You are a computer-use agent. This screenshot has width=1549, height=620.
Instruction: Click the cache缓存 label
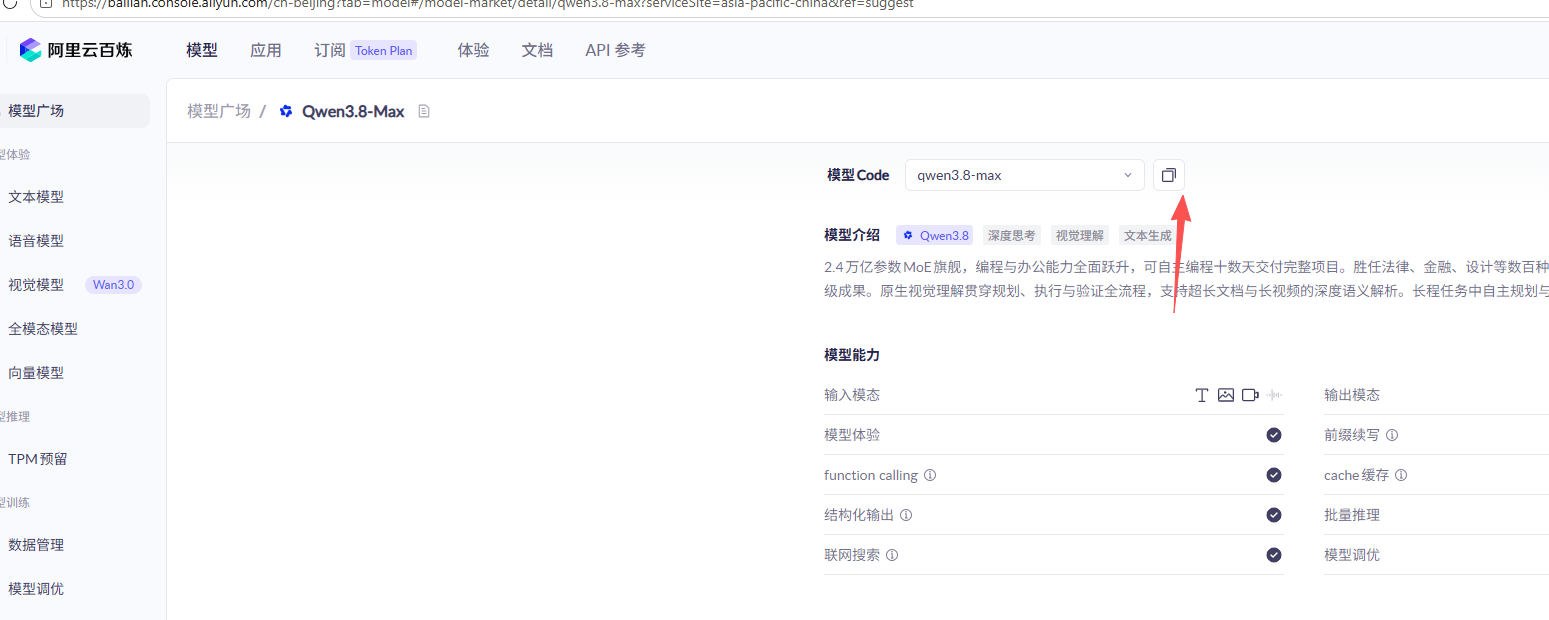pos(1356,475)
